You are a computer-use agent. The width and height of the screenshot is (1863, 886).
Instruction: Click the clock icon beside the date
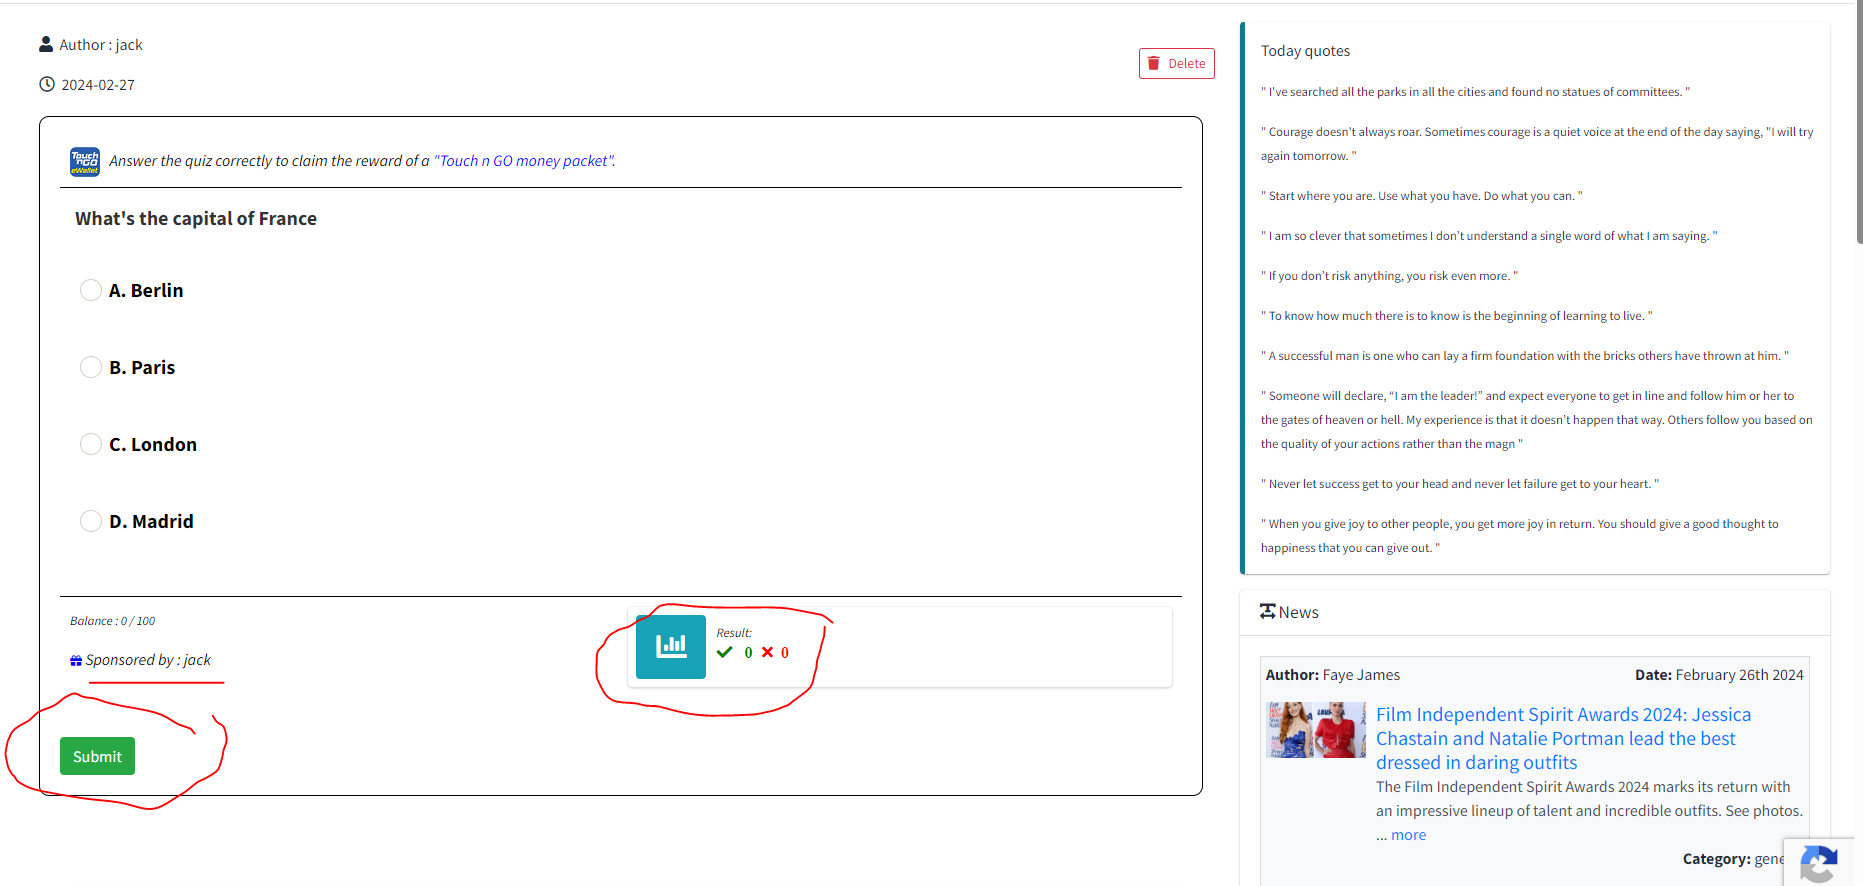[x=47, y=84]
